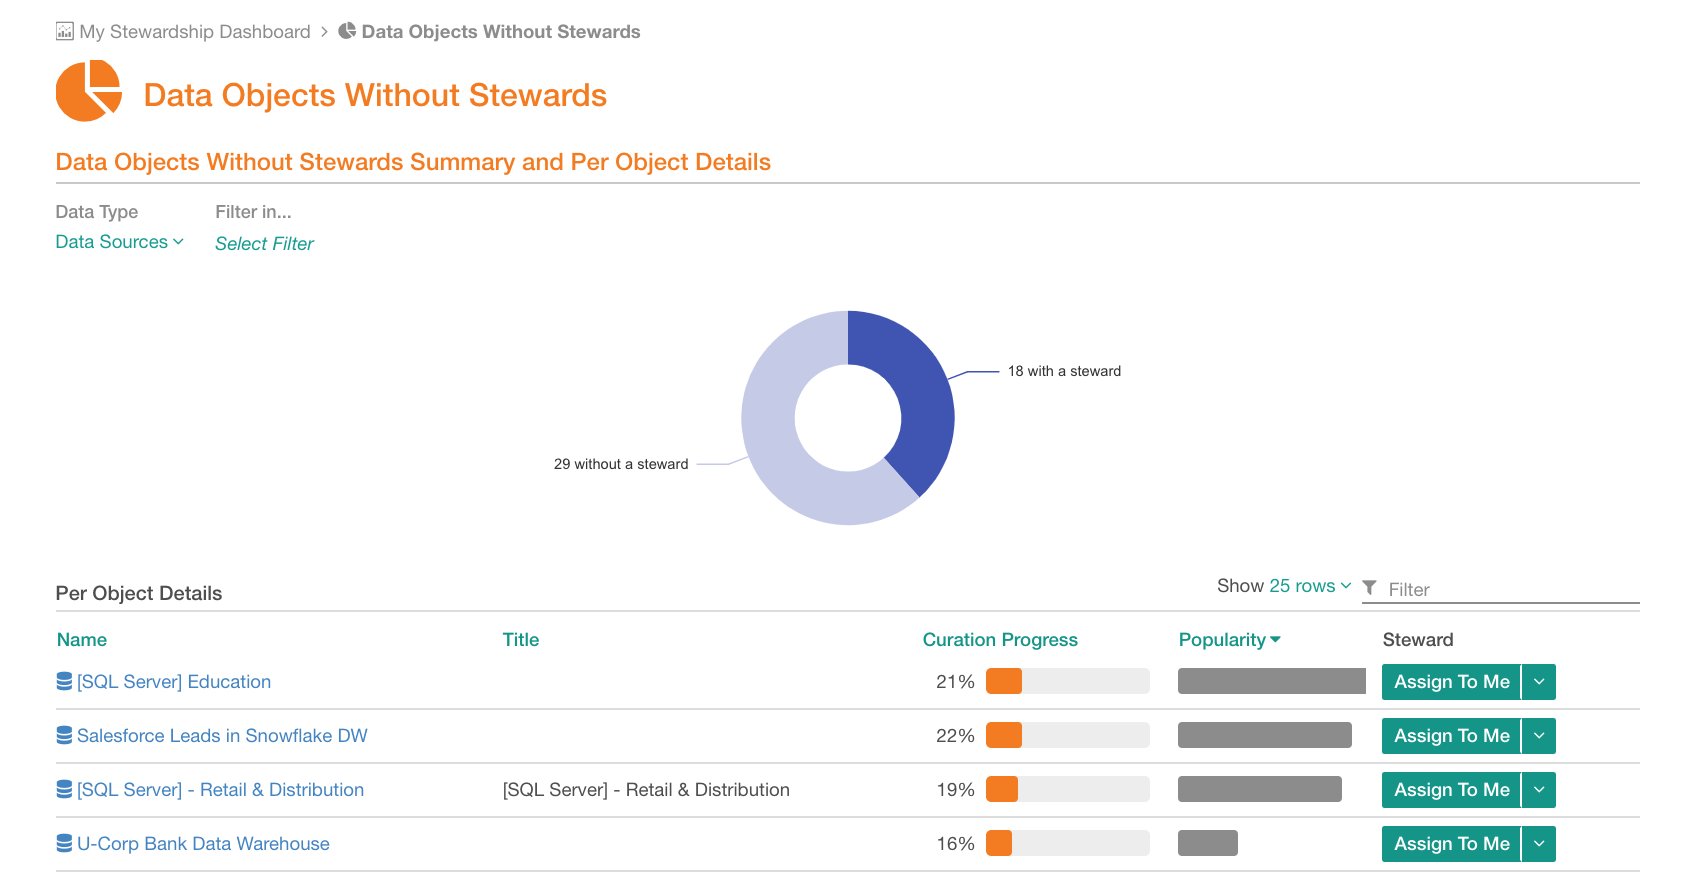Open [SQL Server] Education data source

[x=174, y=682]
